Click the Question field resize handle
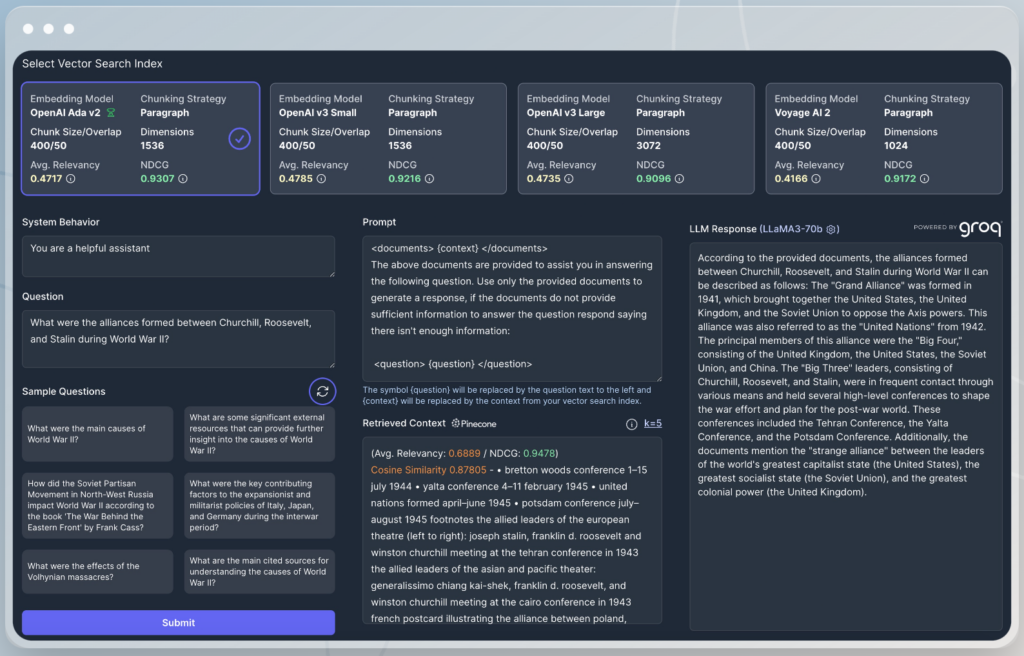The image size is (1024, 656). coord(332,364)
